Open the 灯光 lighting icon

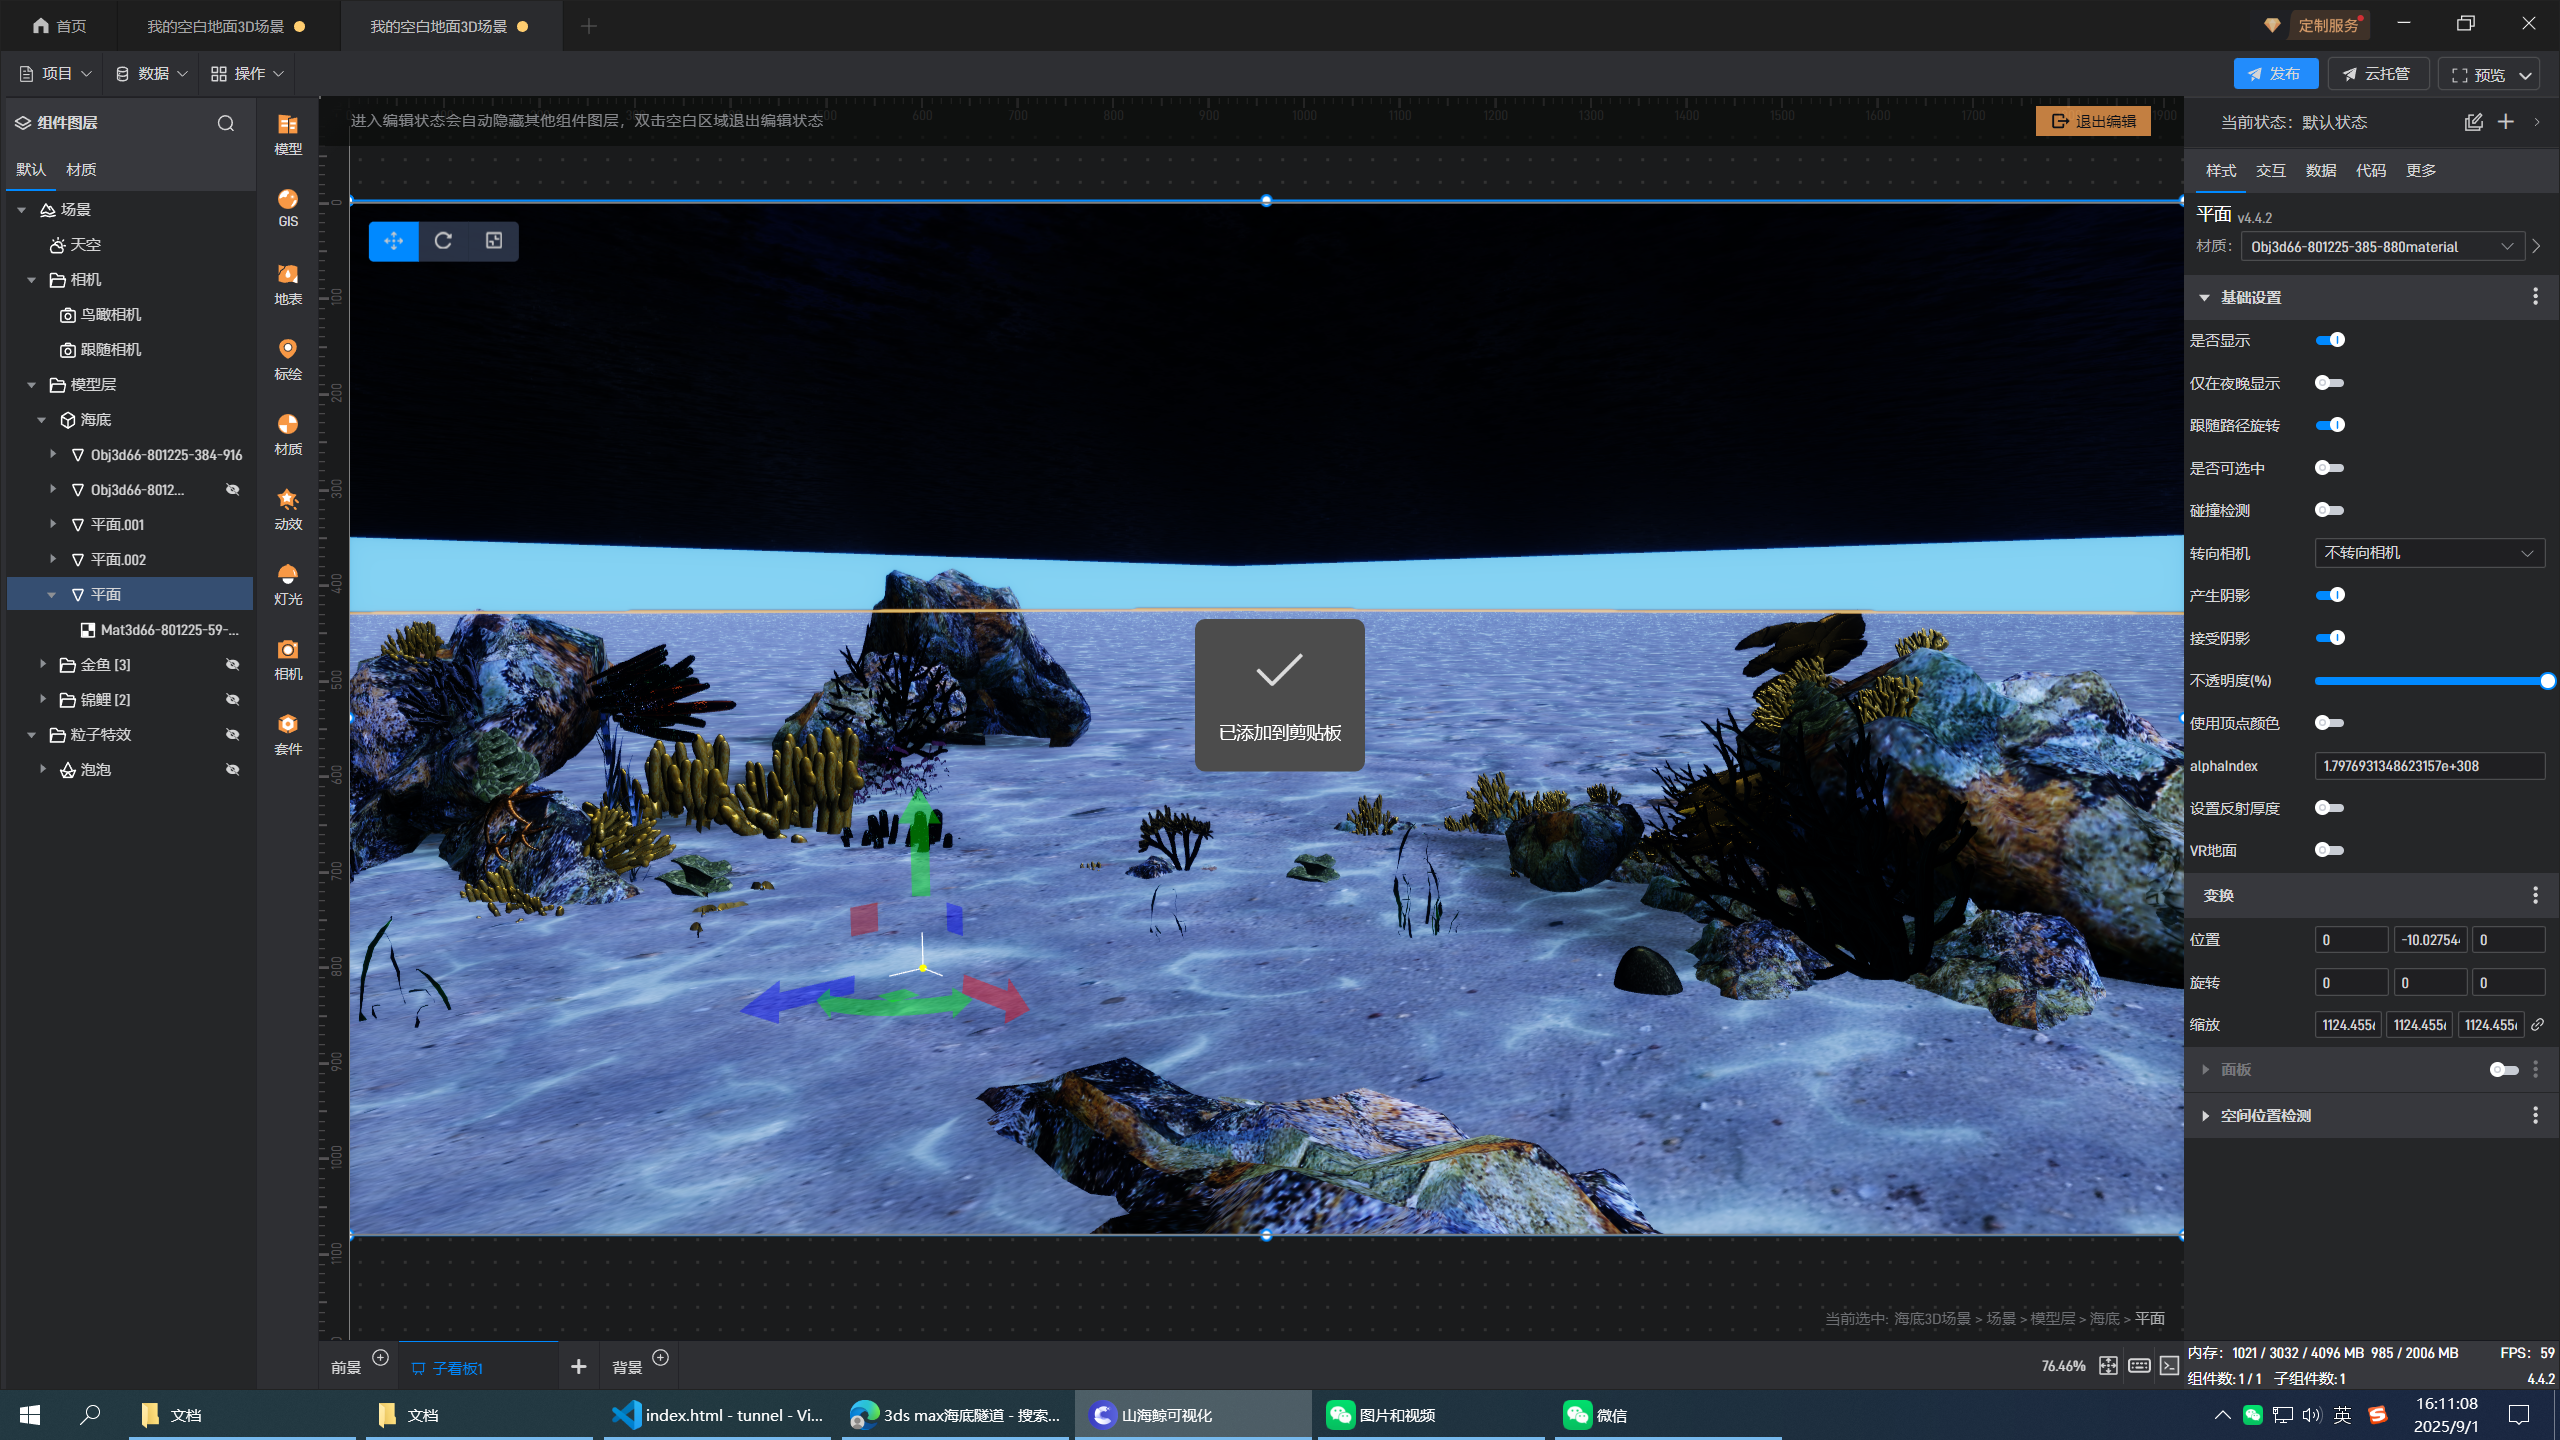click(288, 584)
